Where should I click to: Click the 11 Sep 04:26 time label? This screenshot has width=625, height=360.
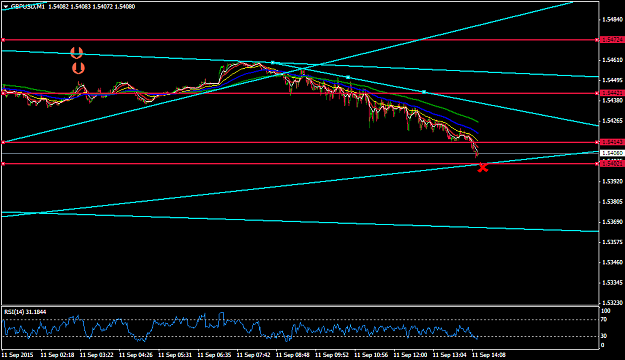point(136,355)
